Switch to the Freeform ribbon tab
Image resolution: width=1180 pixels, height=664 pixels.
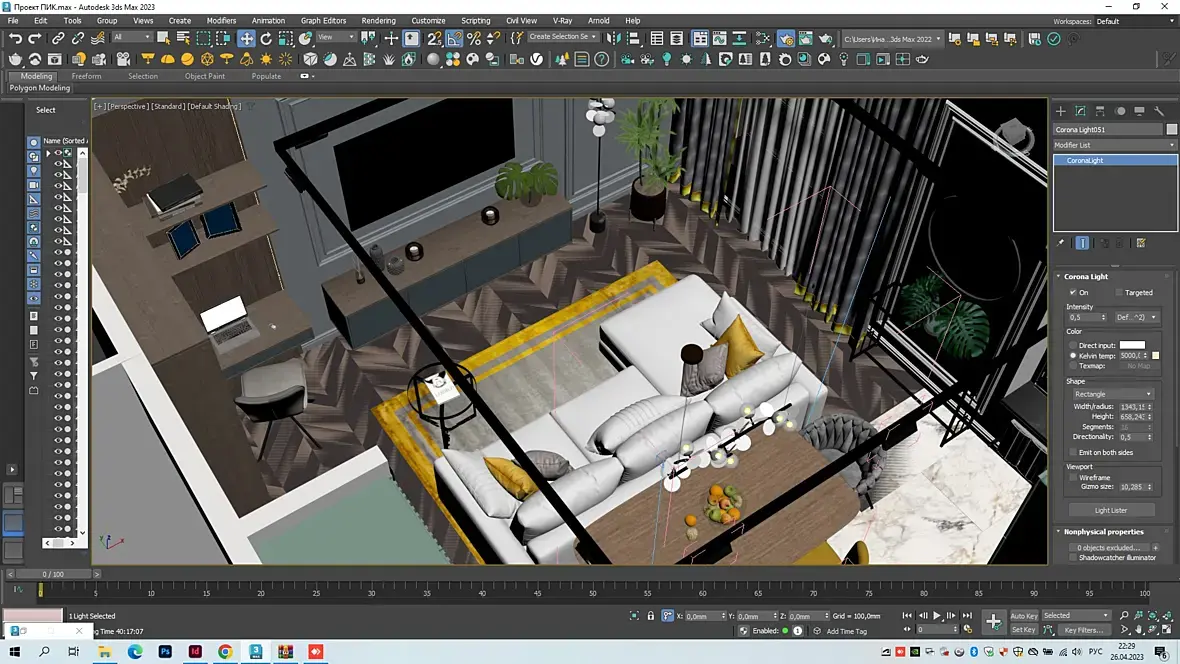[x=86, y=76]
